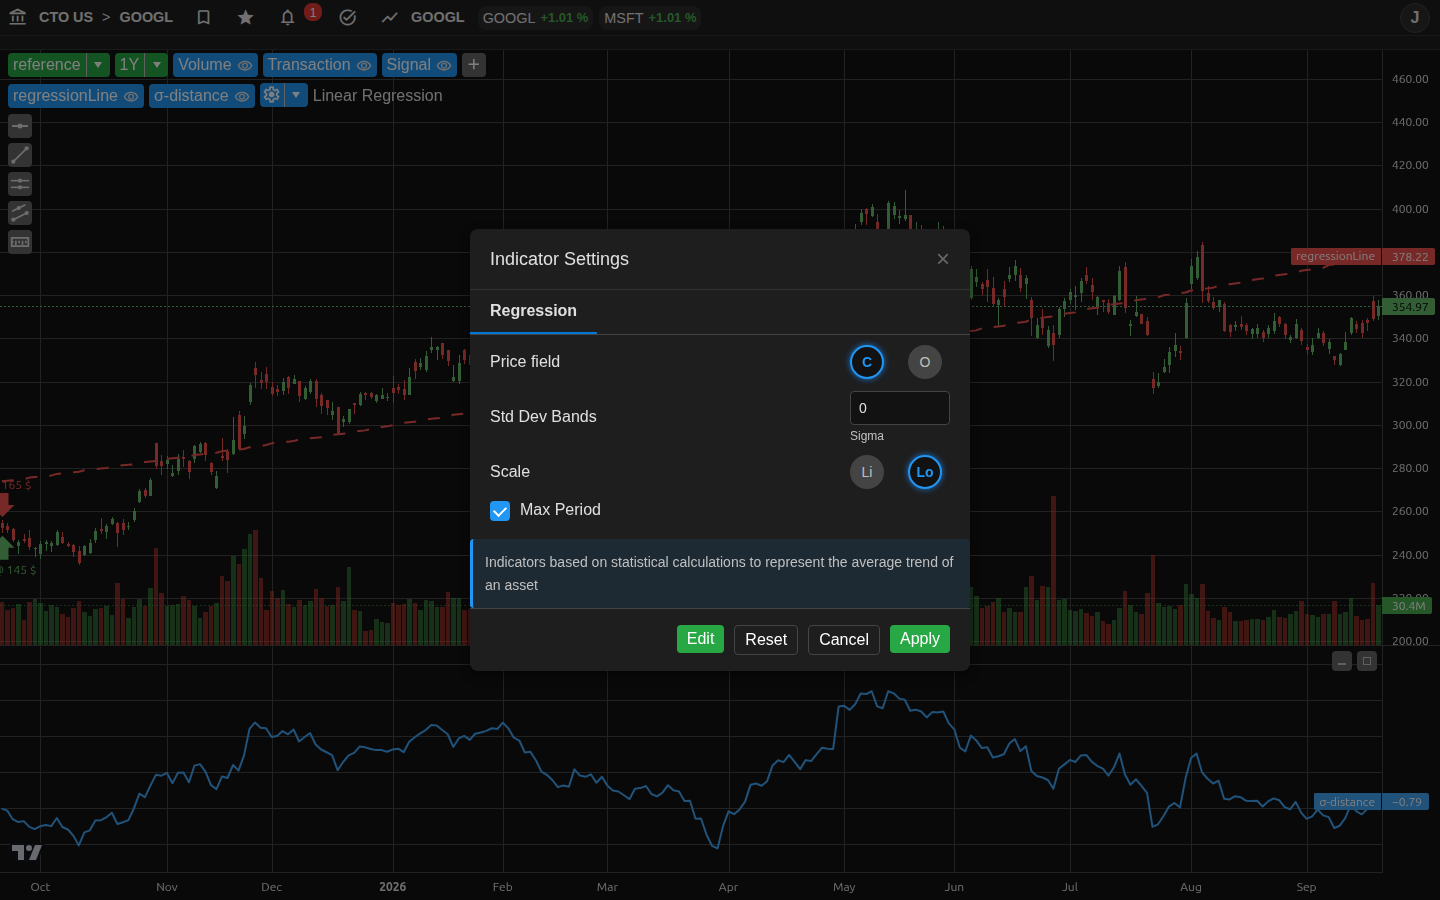Expand the dropdown next to gear icon
The height and width of the screenshot is (900, 1440).
tap(296, 95)
